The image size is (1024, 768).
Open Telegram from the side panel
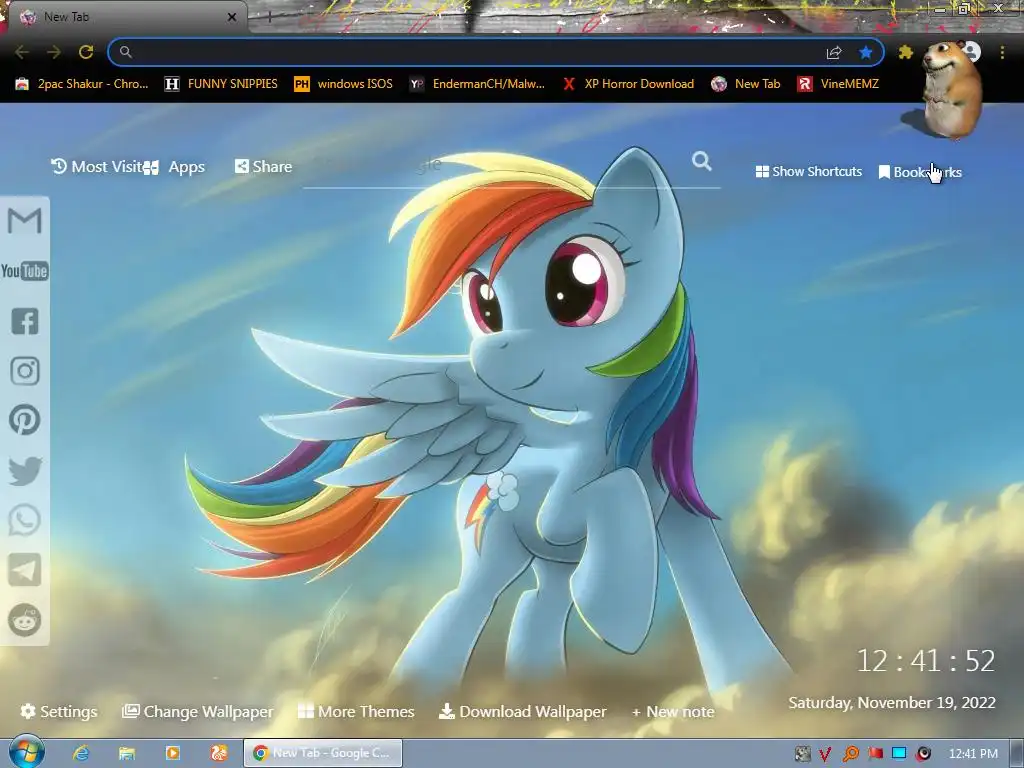(25, 570)
